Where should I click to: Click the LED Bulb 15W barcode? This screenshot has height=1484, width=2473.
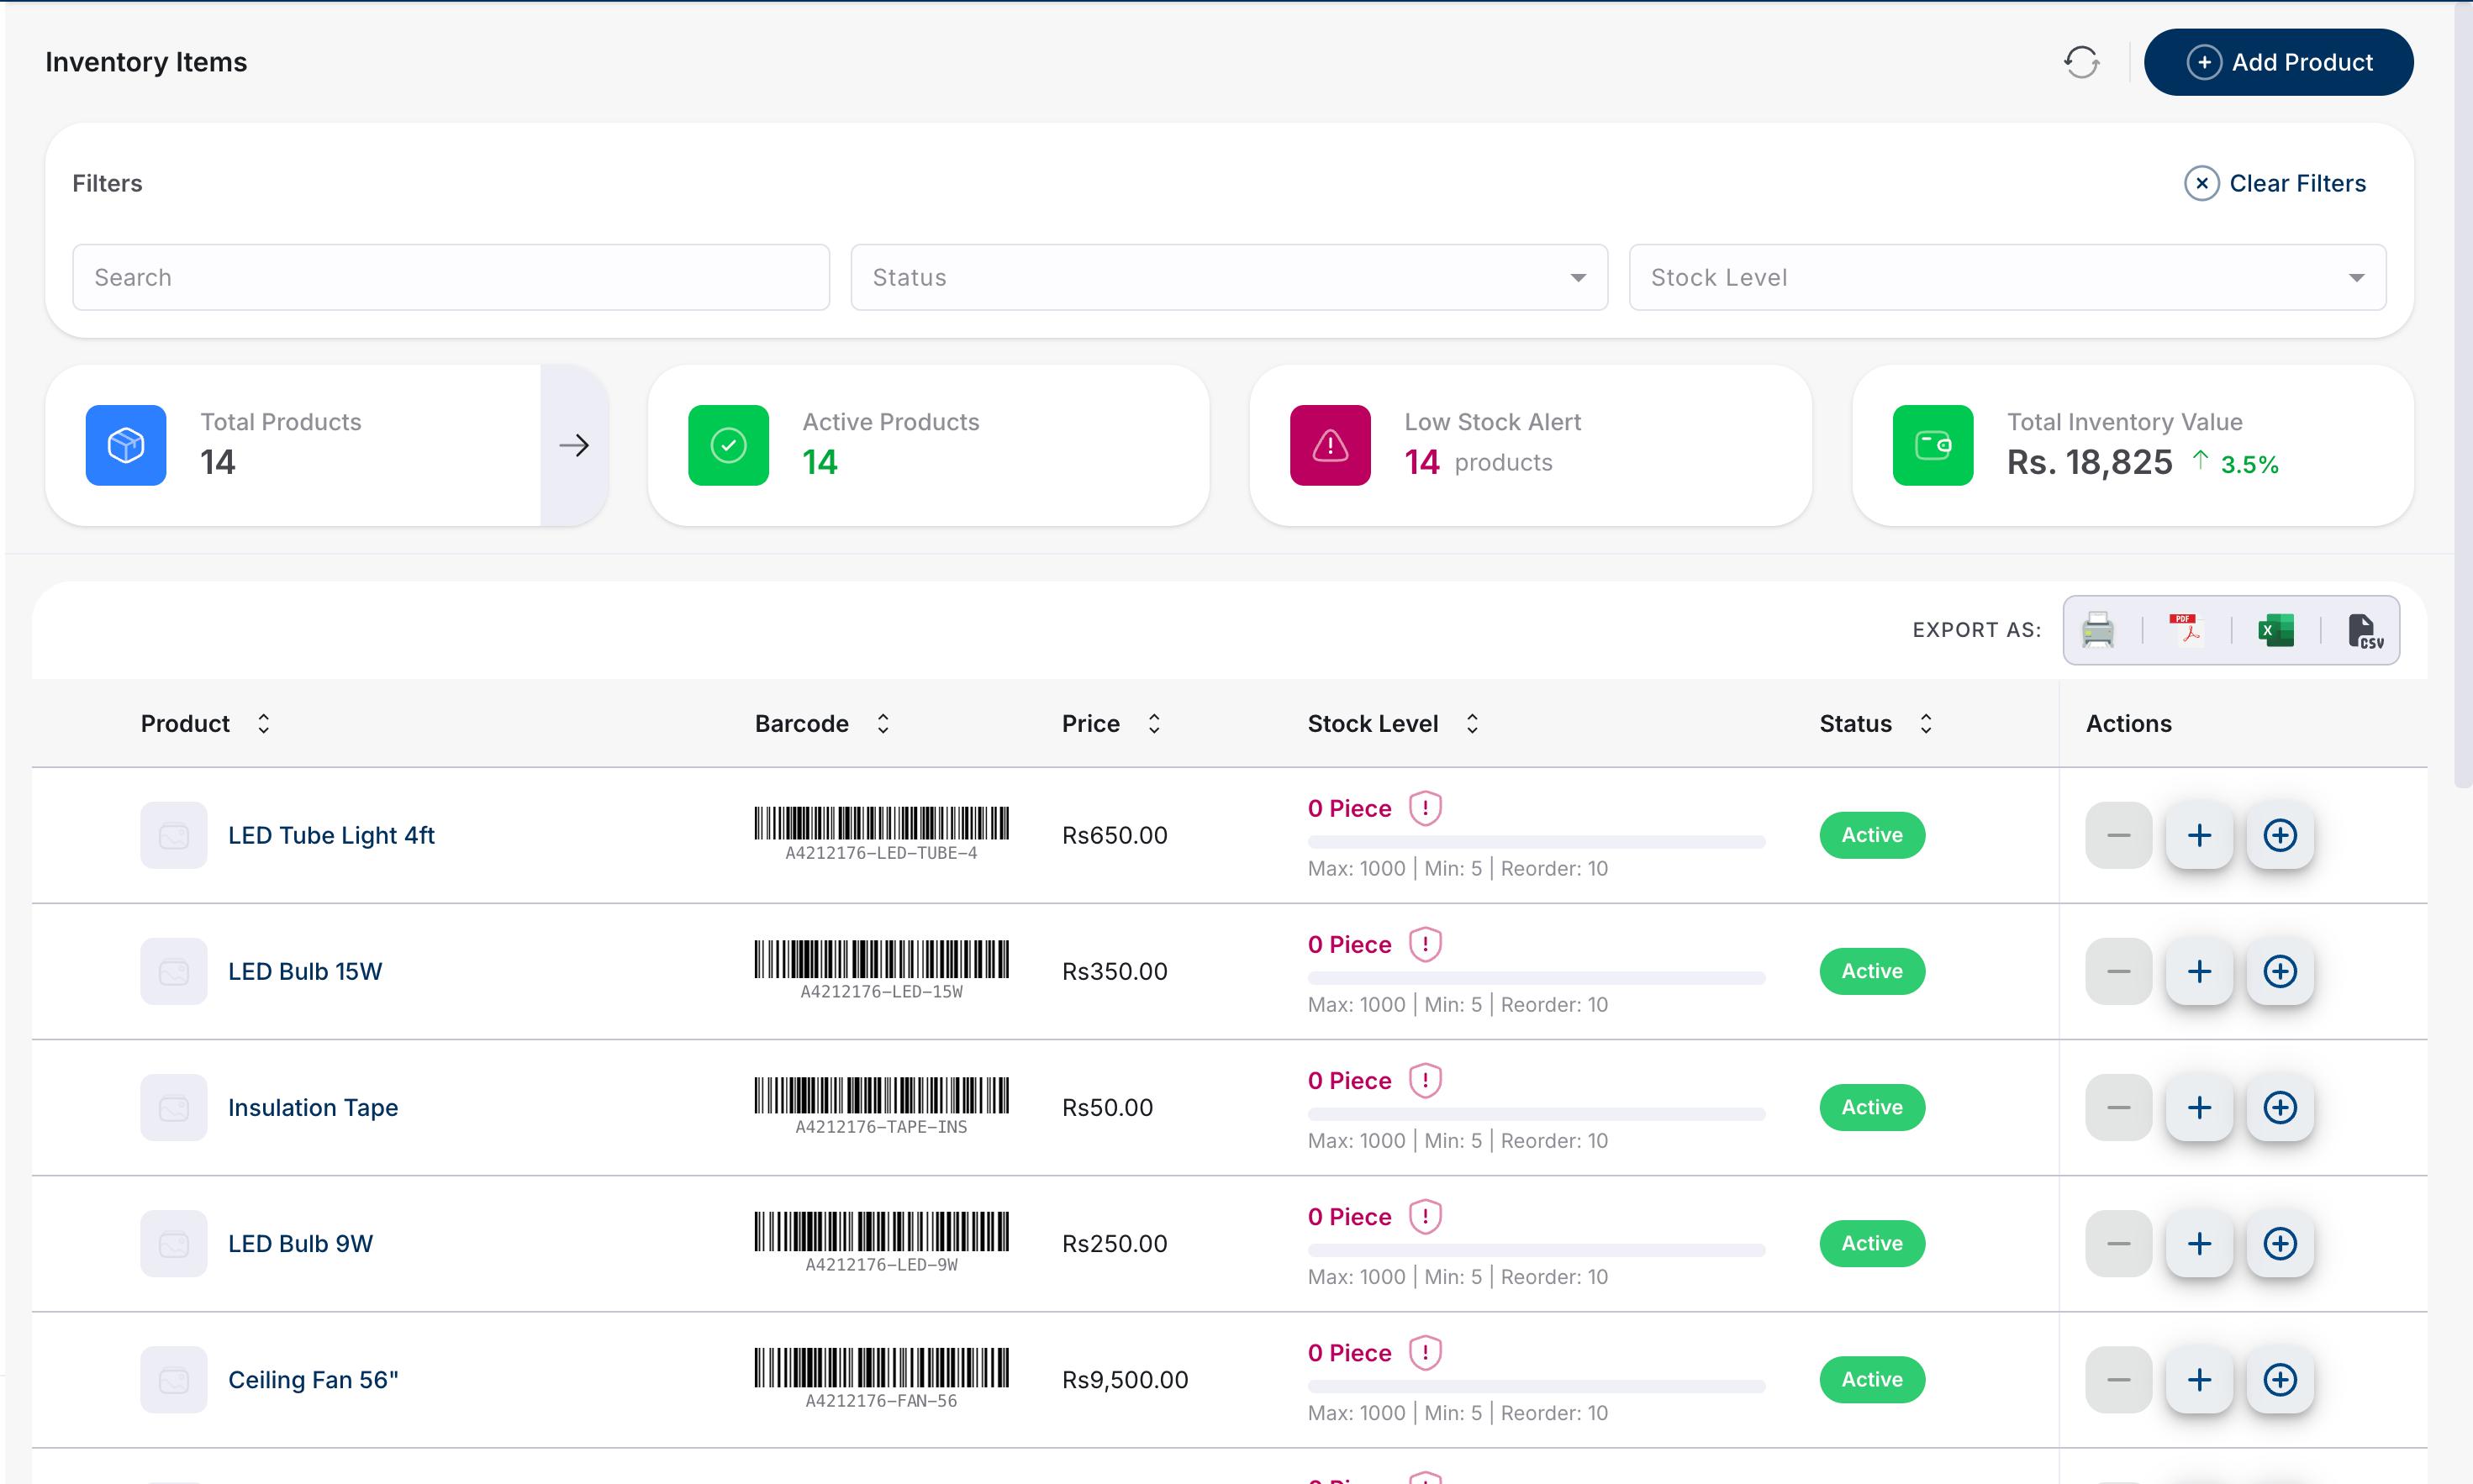point(881,970)
